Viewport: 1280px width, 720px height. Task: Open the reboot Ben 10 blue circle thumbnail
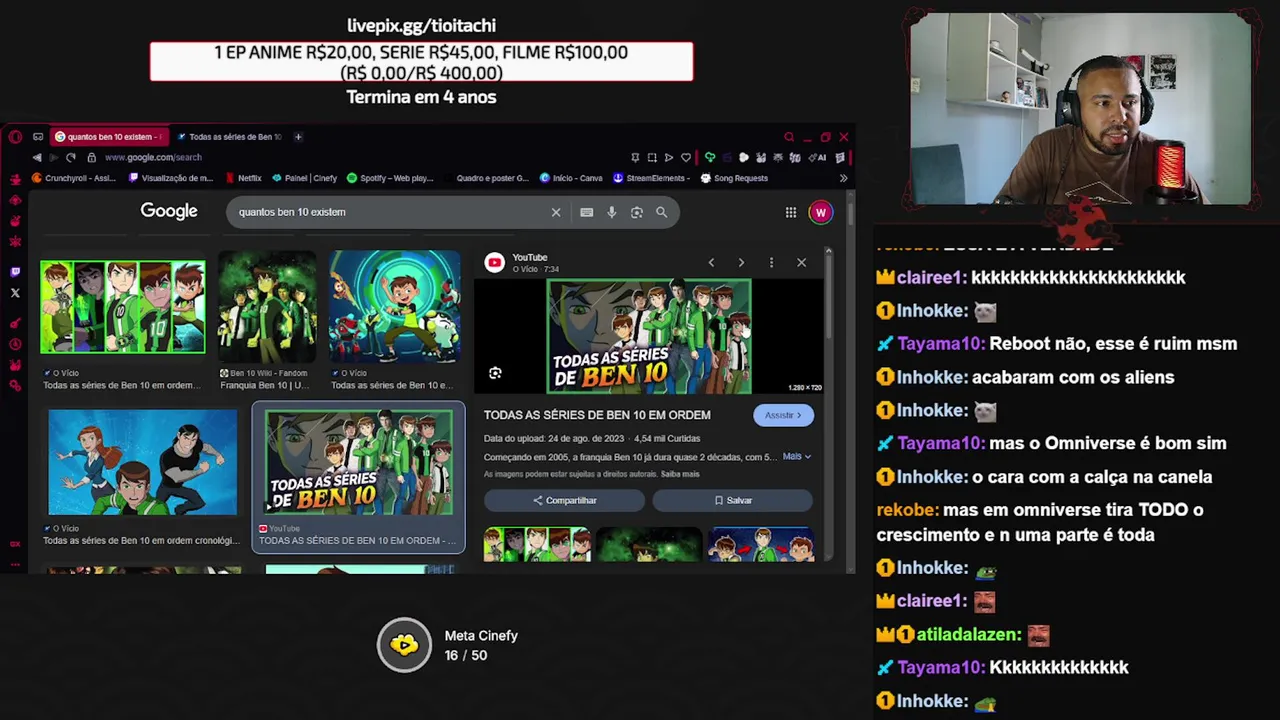[x=395, y=306]
